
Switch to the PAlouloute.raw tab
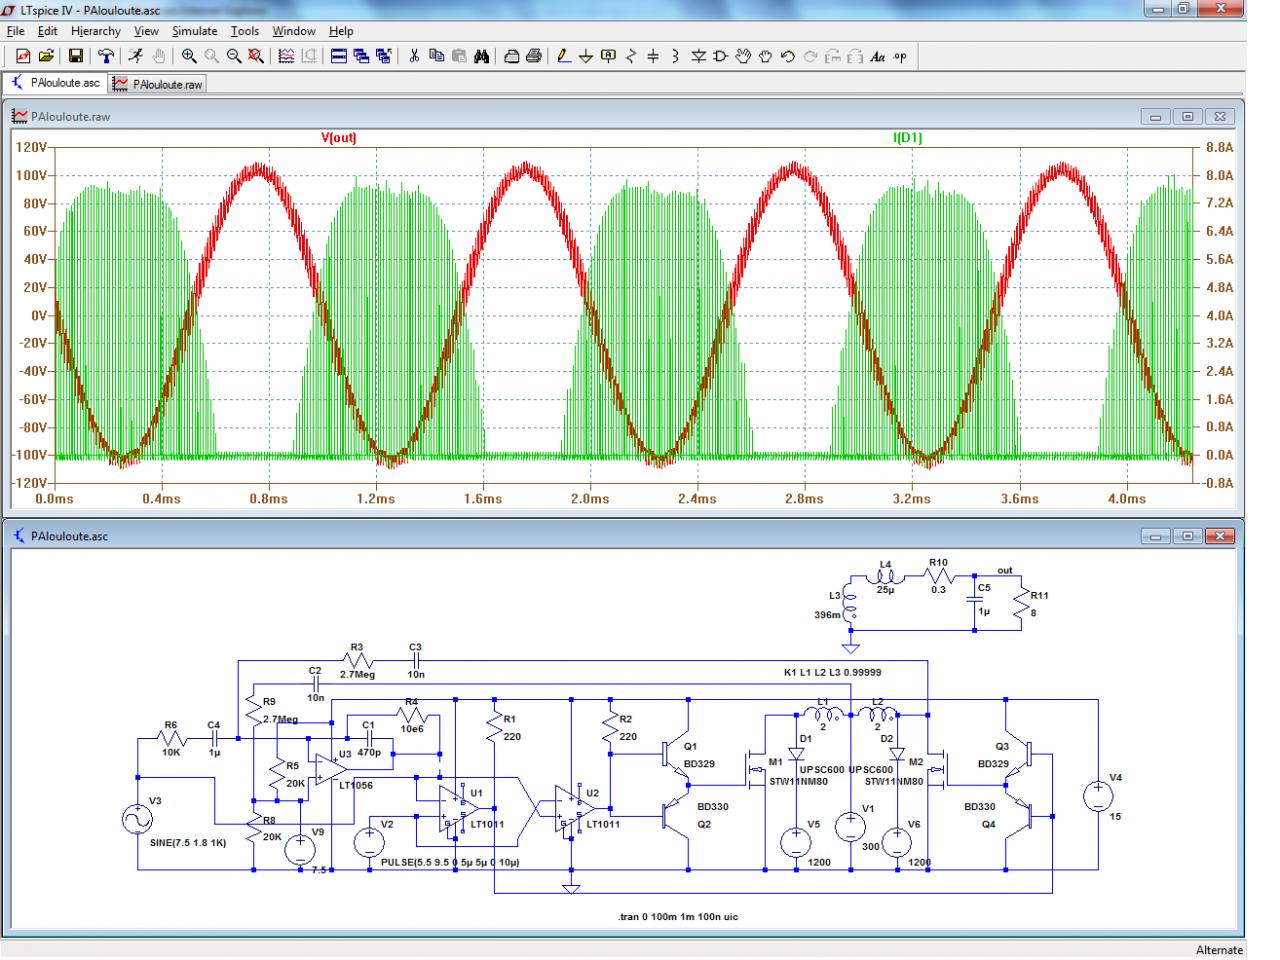tap(158, 84)
